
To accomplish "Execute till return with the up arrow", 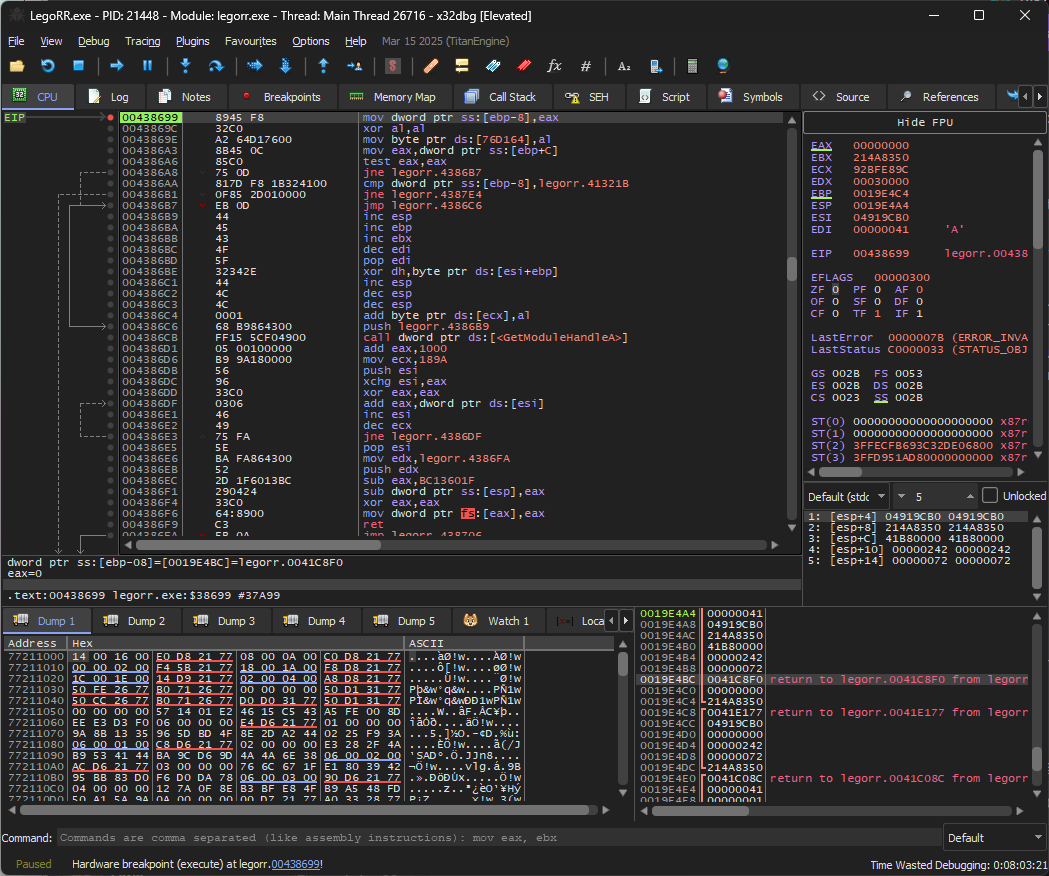I will [x=324, y=66].
